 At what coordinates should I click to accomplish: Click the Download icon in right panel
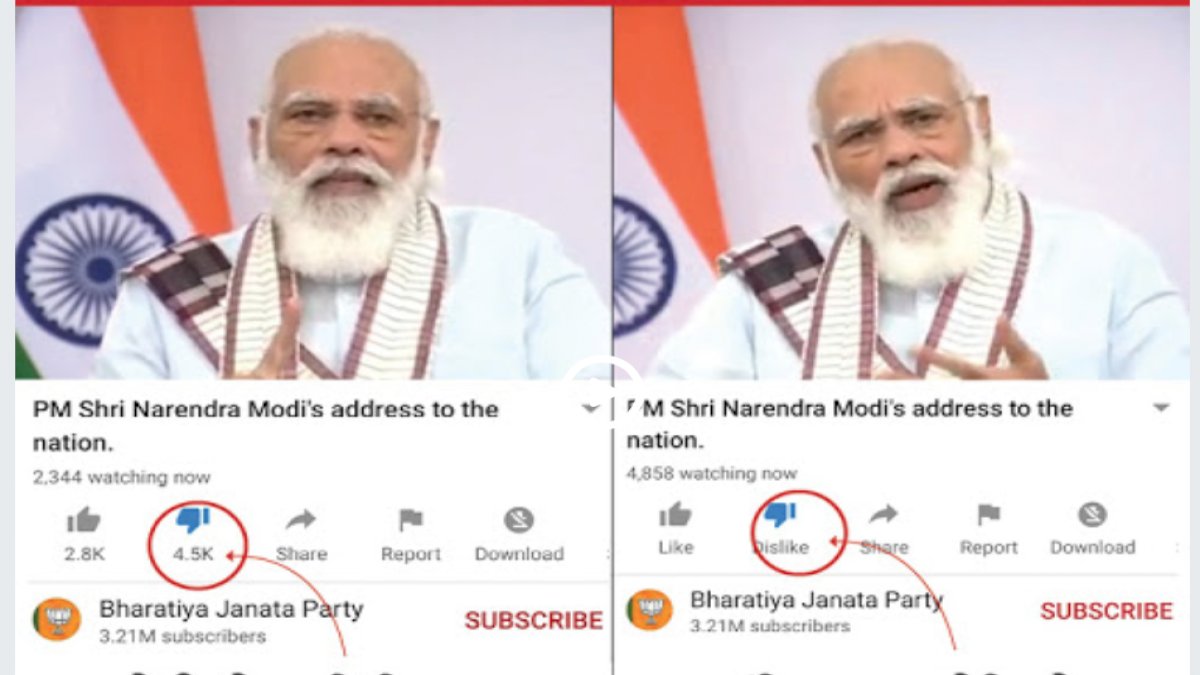(1092, 515)
